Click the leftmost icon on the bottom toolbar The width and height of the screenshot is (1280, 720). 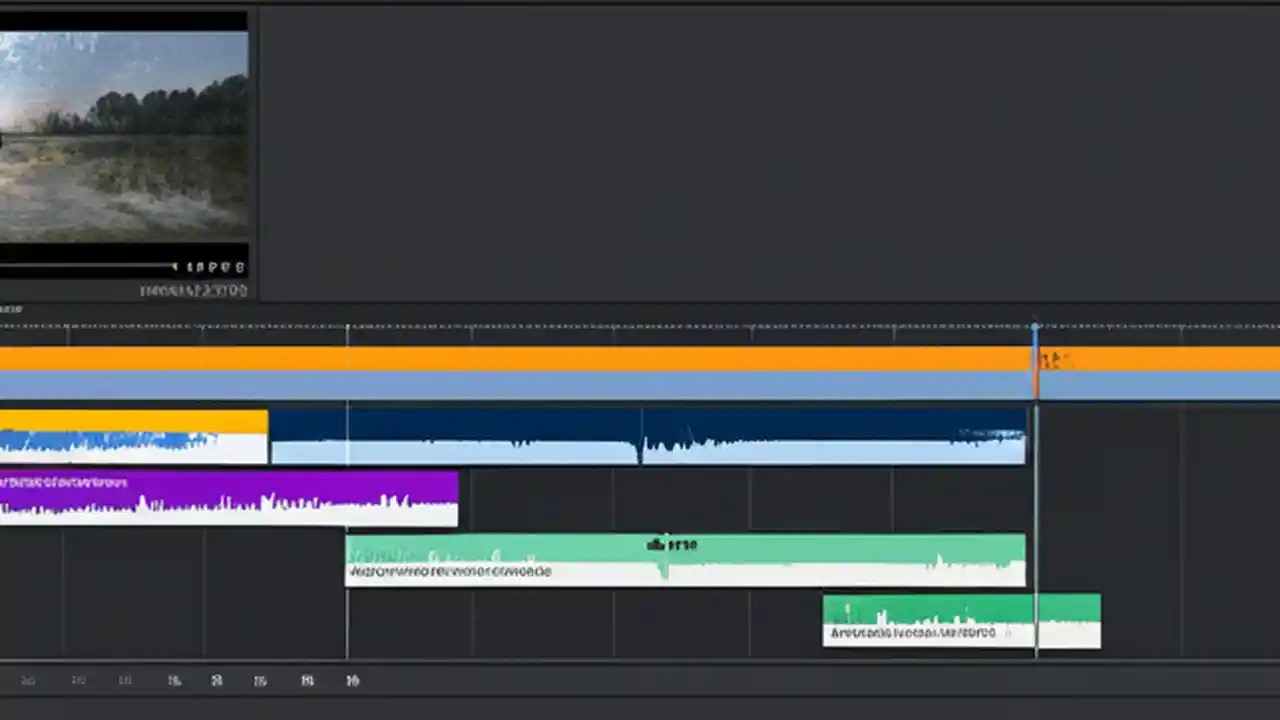pos(28,680)
